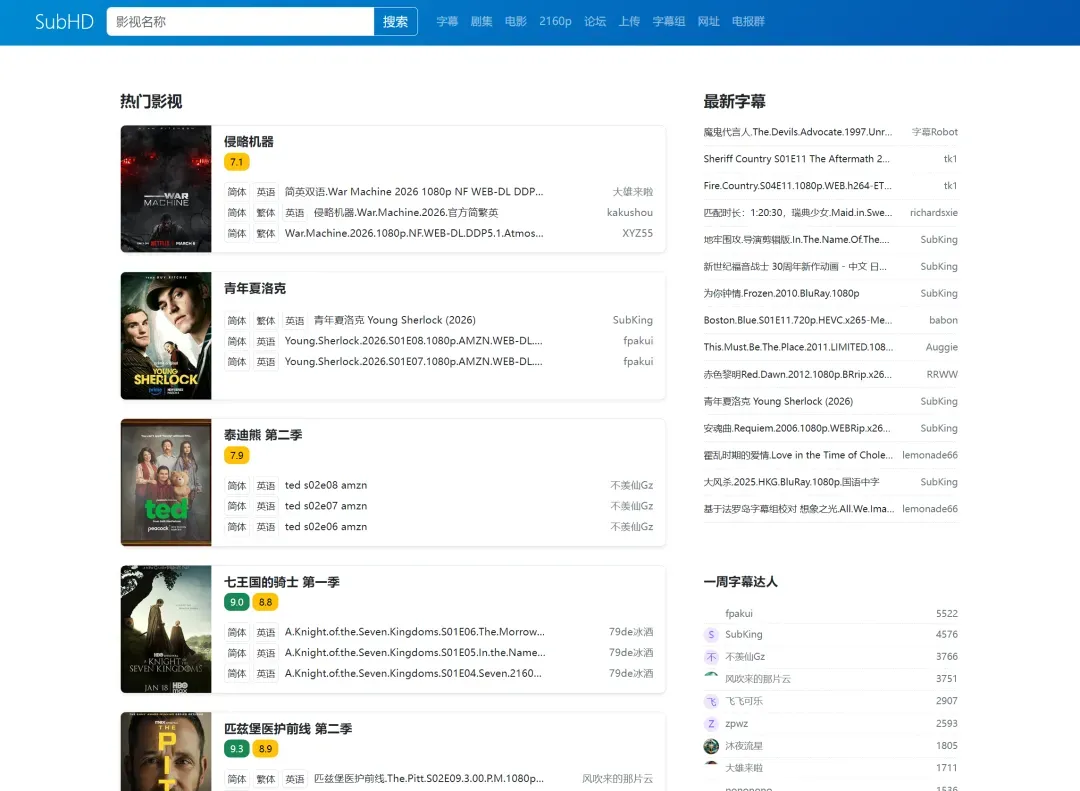Click 飞飞可乐's avatar icon
The height and width of the screenshot is (791, 1080).
pyautogui.click(x=711, y=702)
